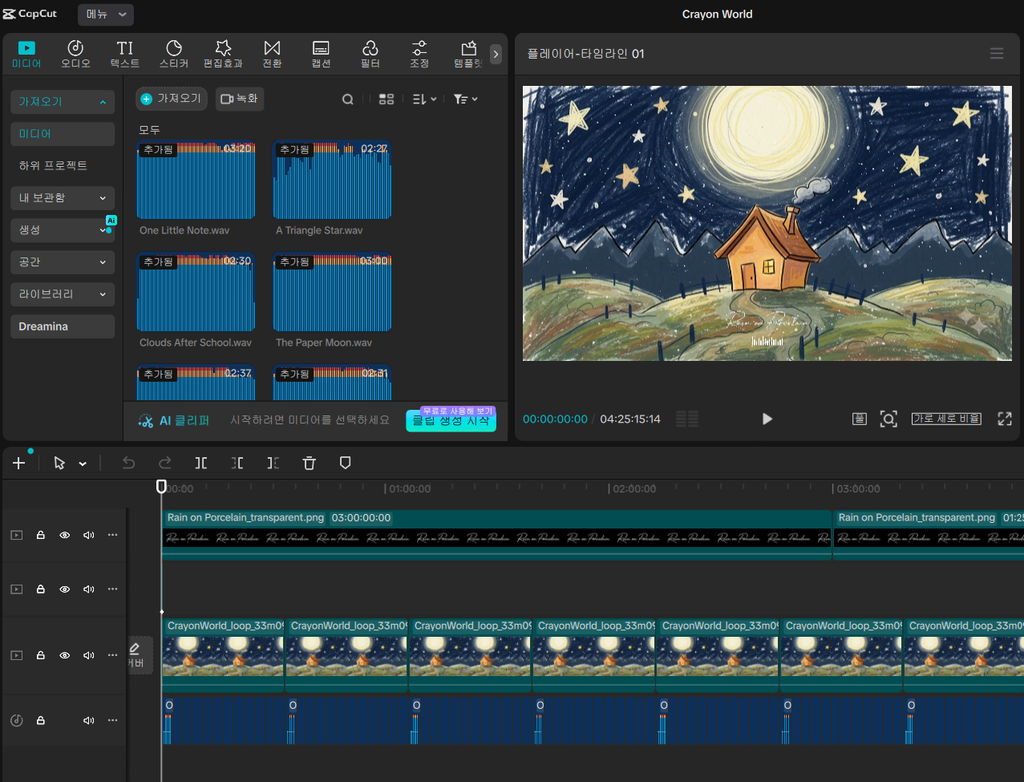Choose the selection pointer tool
The image size is (1024, 782).
pos(59,463)
